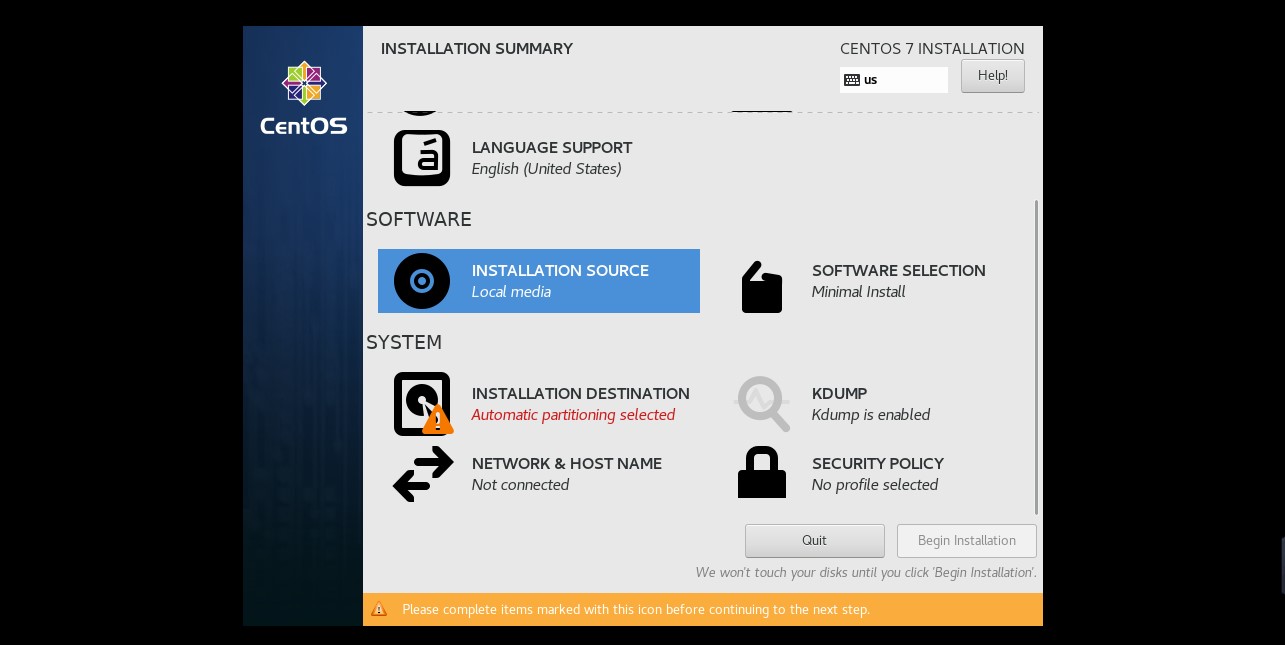
Task: Click the Quit button
Action: click(x=815, y=541)
